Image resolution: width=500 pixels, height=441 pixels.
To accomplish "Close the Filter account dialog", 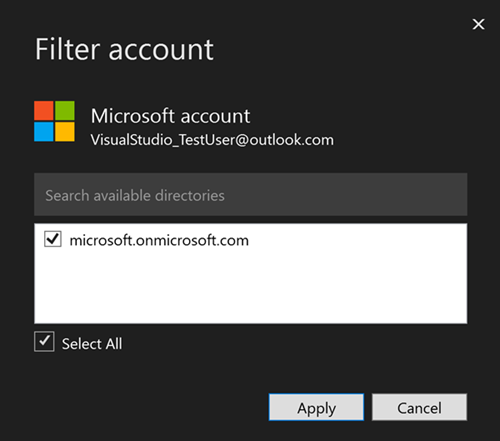I will pos(478,24).
